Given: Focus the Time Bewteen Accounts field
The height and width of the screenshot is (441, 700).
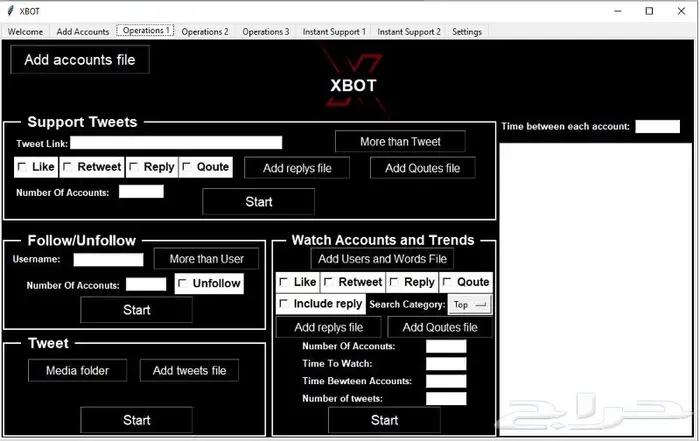Looking at the screenshot, I should tap(446, 381).
